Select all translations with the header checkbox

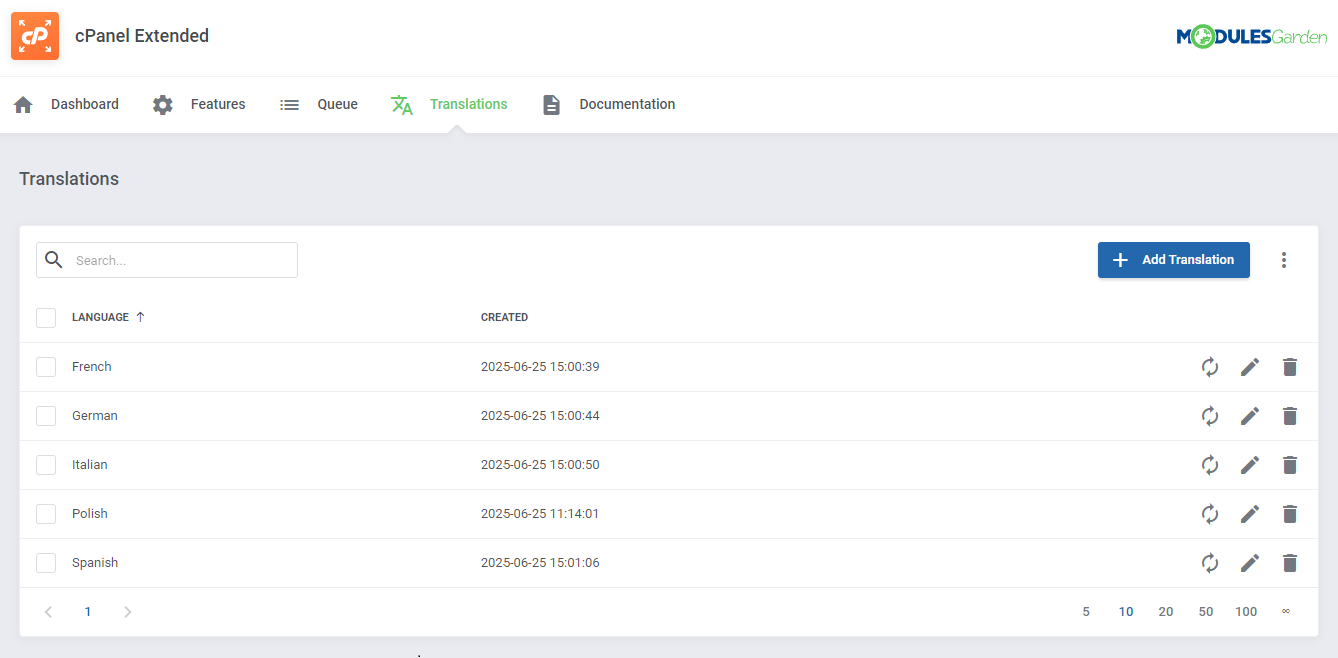[46, 317]
